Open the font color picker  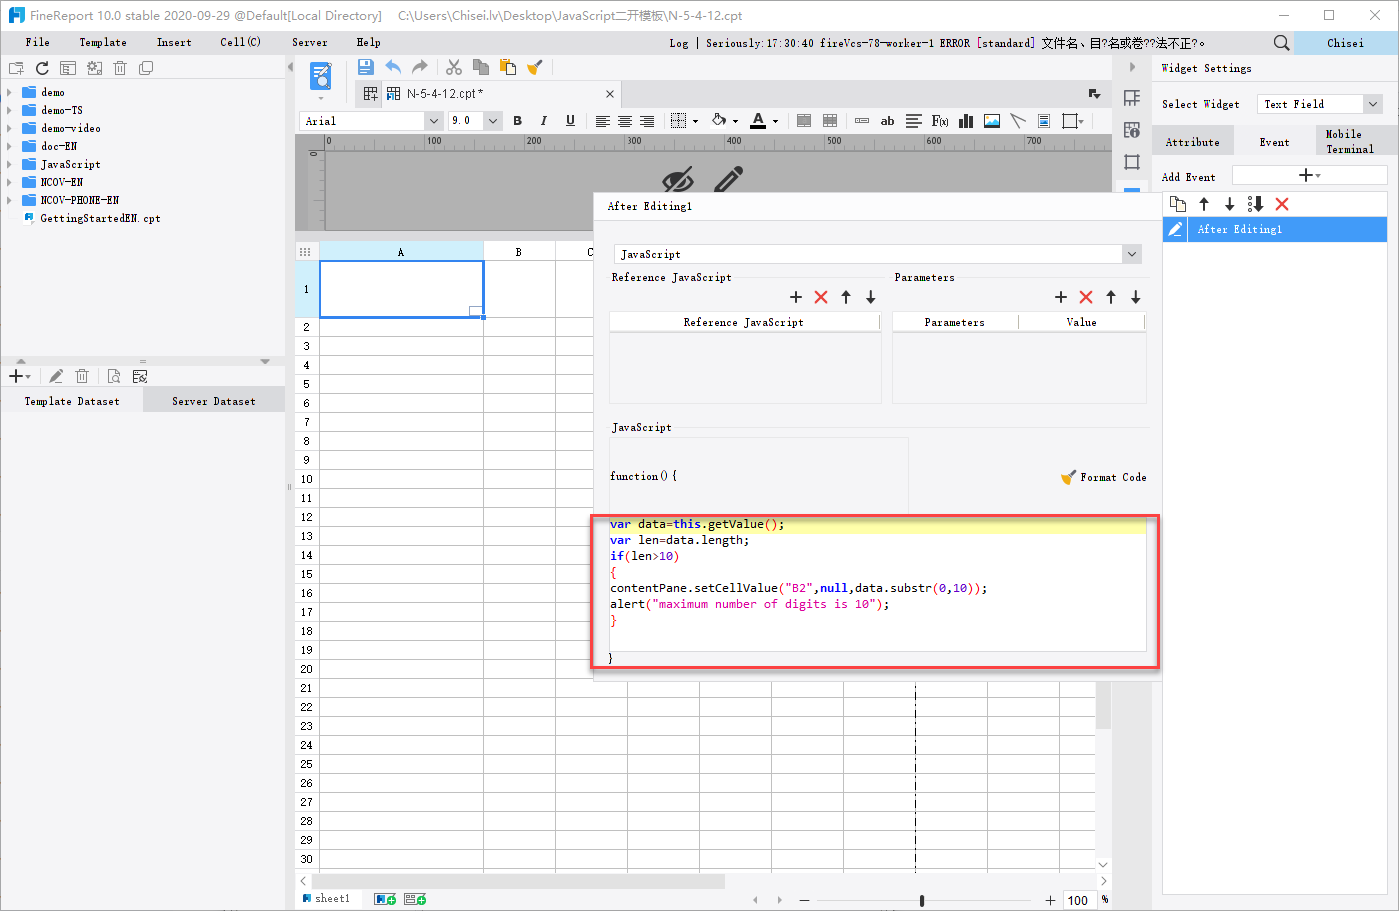758,120
